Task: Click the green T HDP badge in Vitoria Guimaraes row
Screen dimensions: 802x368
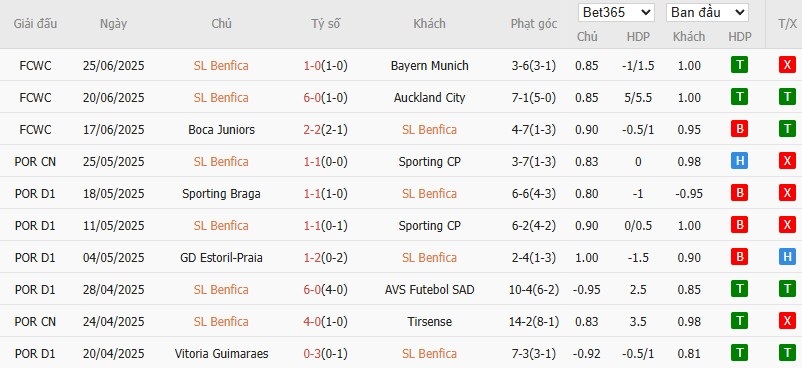Action: click(x=739, y=353)
